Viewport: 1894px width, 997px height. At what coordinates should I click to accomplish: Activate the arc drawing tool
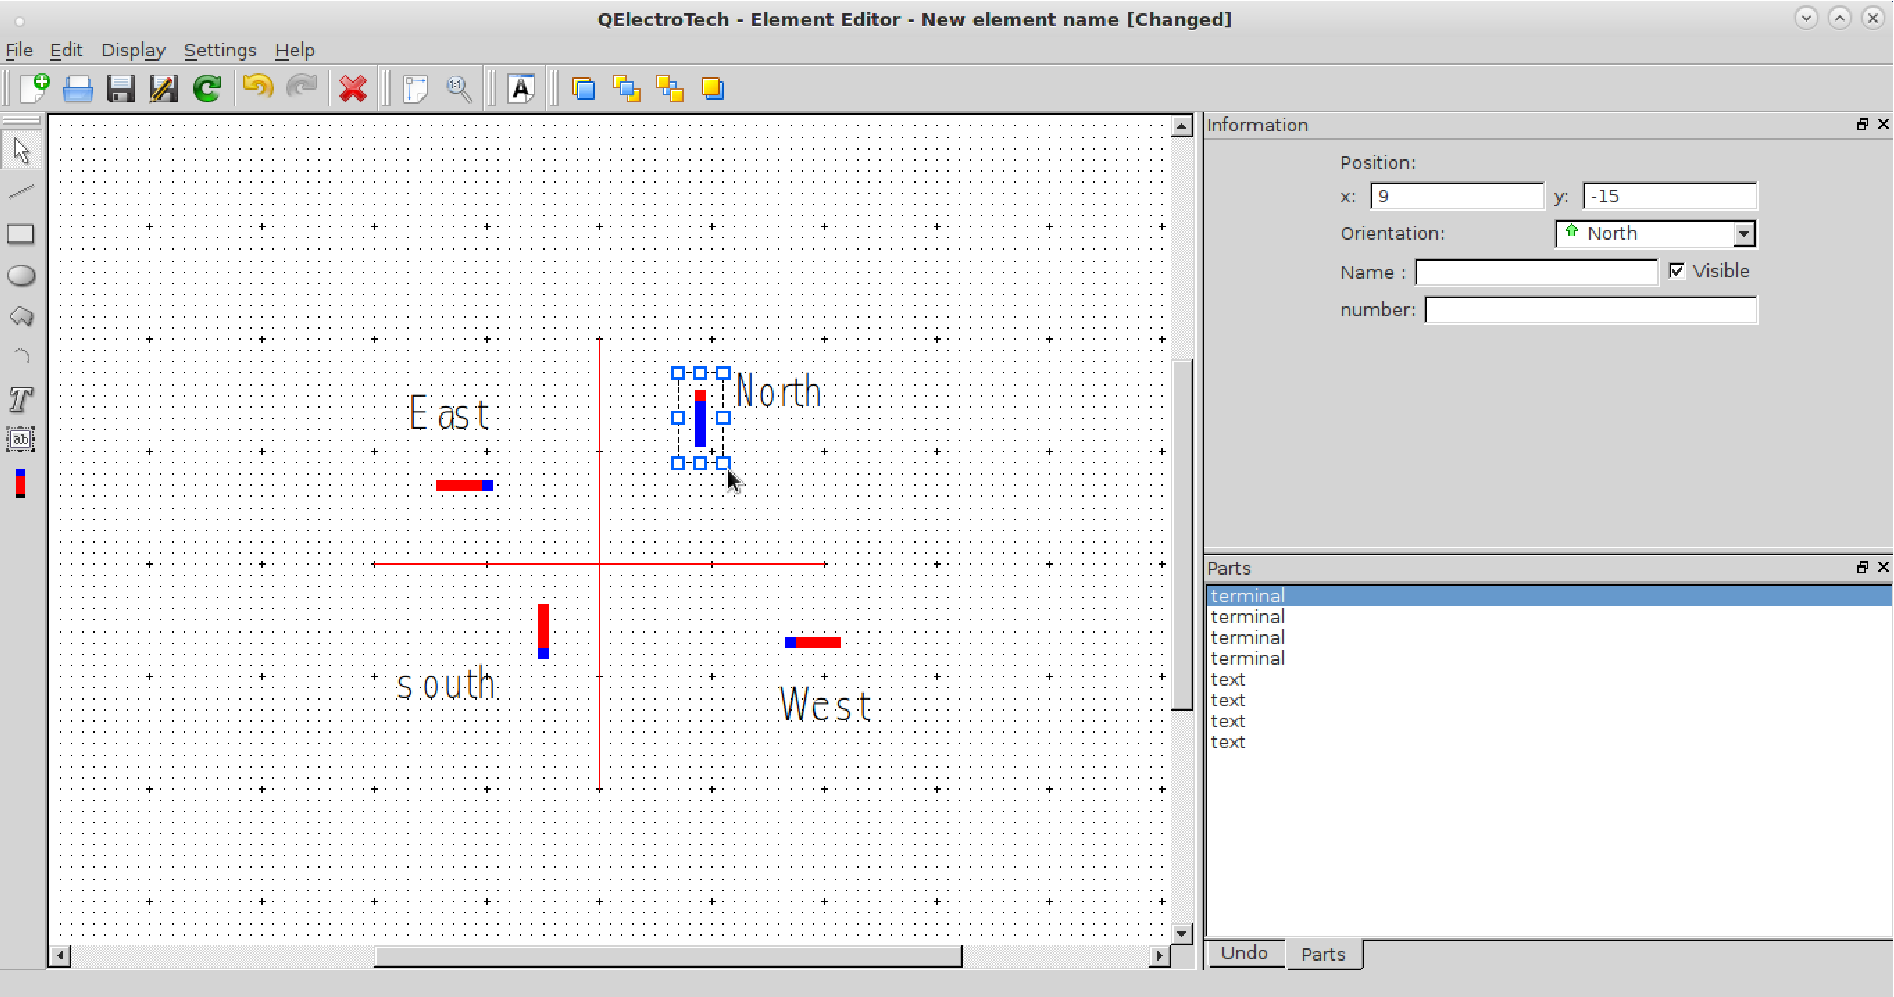coord(21,356)
